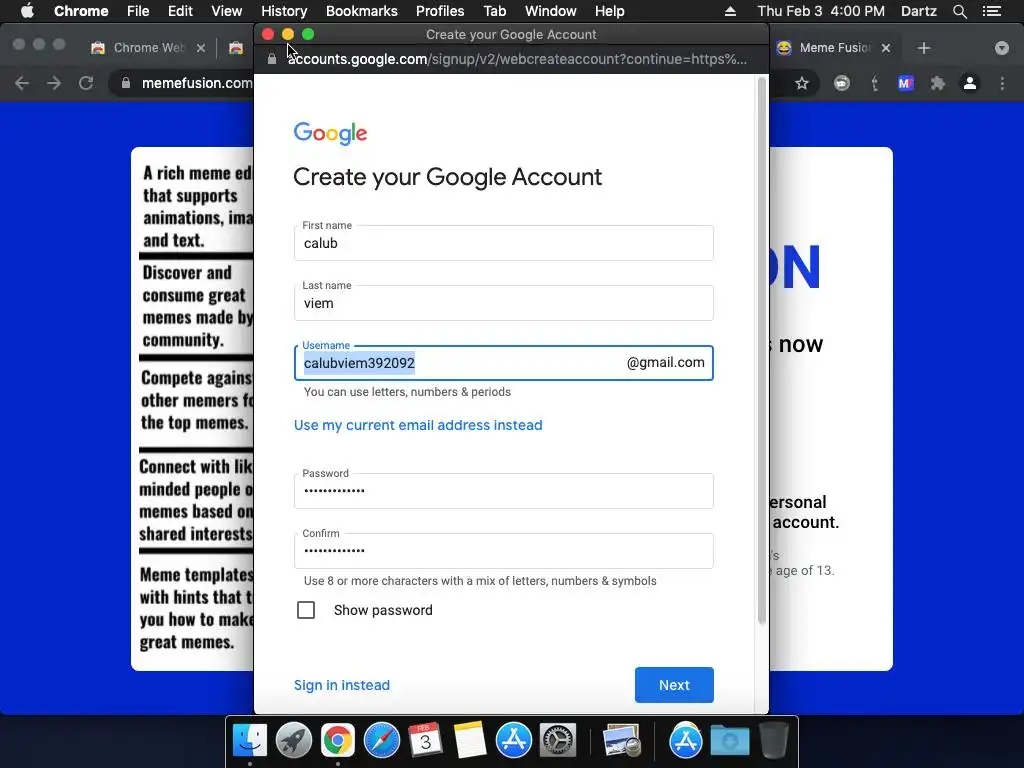Viewport: 1024px width, 768px height.
Task: Click the Confirm password field
Action: point(504,551)
